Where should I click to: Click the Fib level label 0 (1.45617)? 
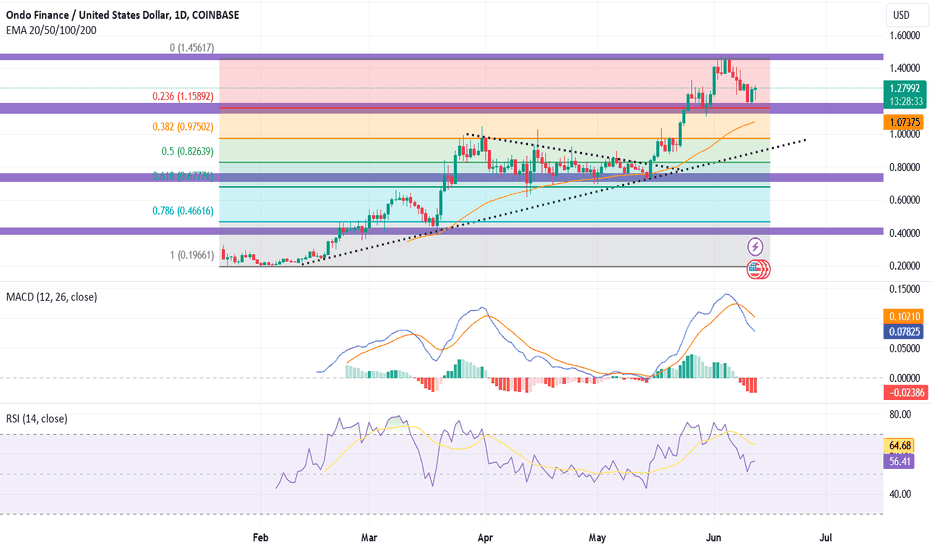[x=191, y=48]
